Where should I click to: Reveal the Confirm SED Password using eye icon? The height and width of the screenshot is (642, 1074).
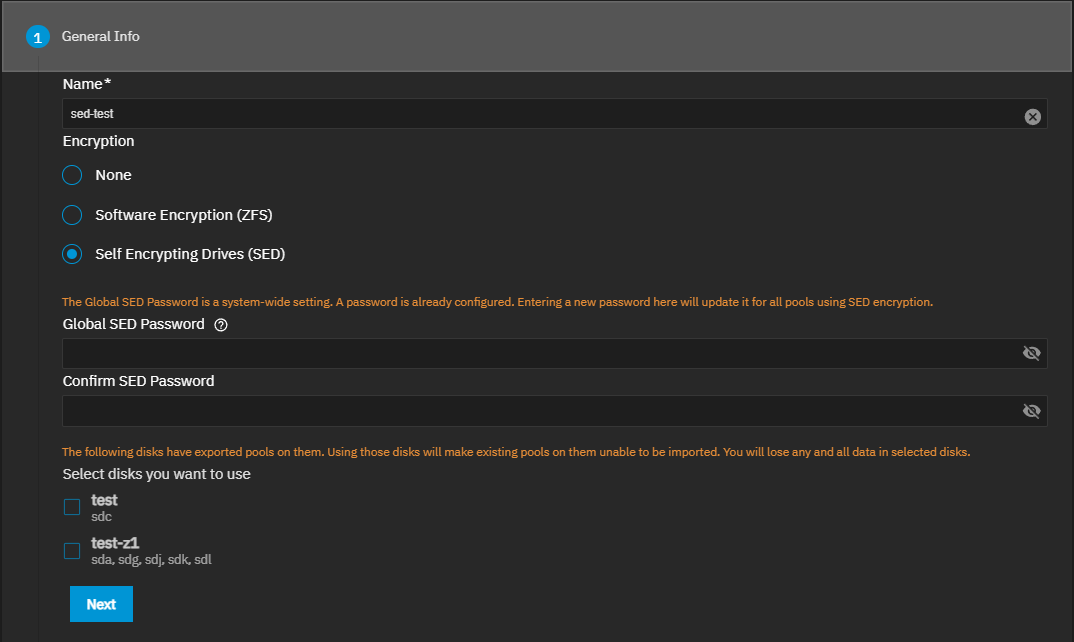coord(1032,411)
